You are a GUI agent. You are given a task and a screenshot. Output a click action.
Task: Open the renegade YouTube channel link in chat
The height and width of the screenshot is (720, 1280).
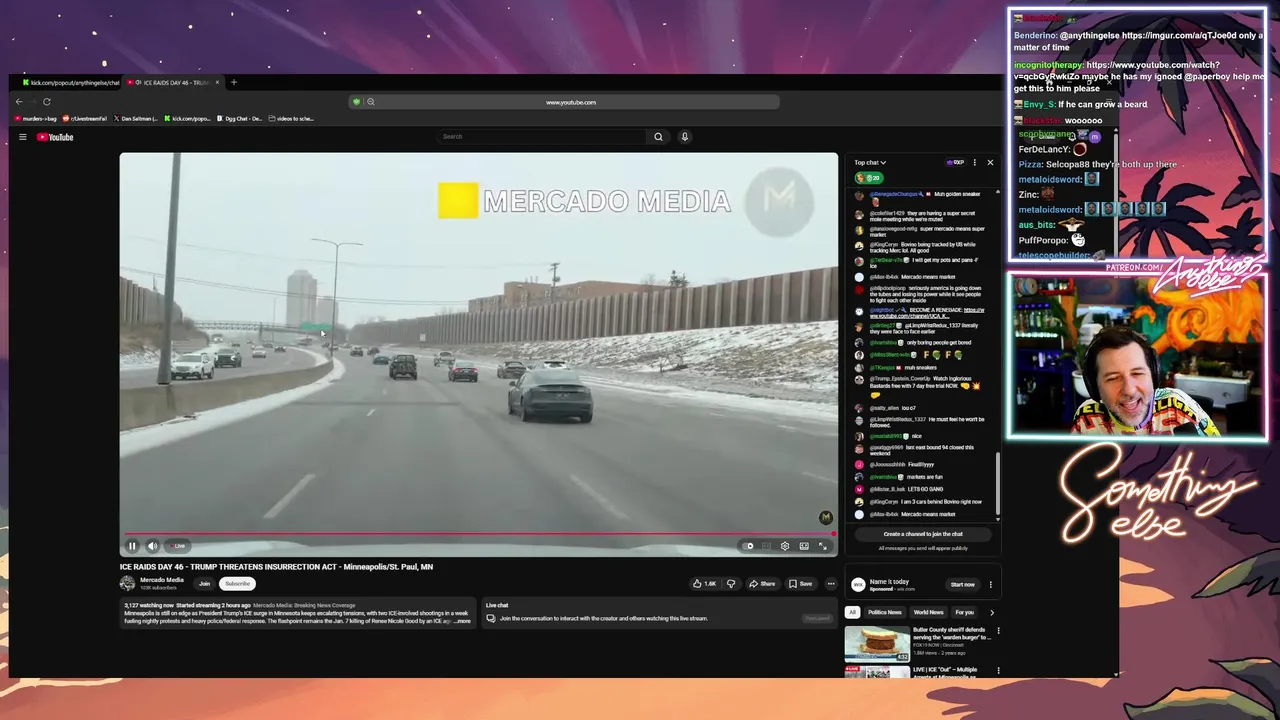(x=927, y=313)
